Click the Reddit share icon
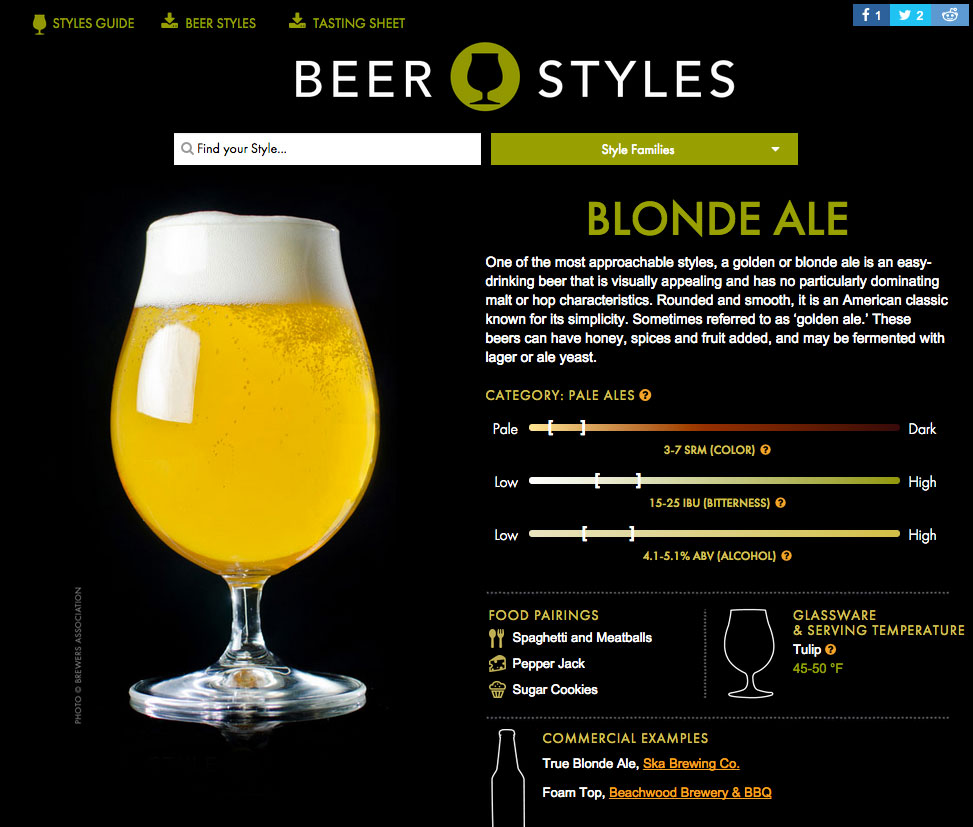 949,15
